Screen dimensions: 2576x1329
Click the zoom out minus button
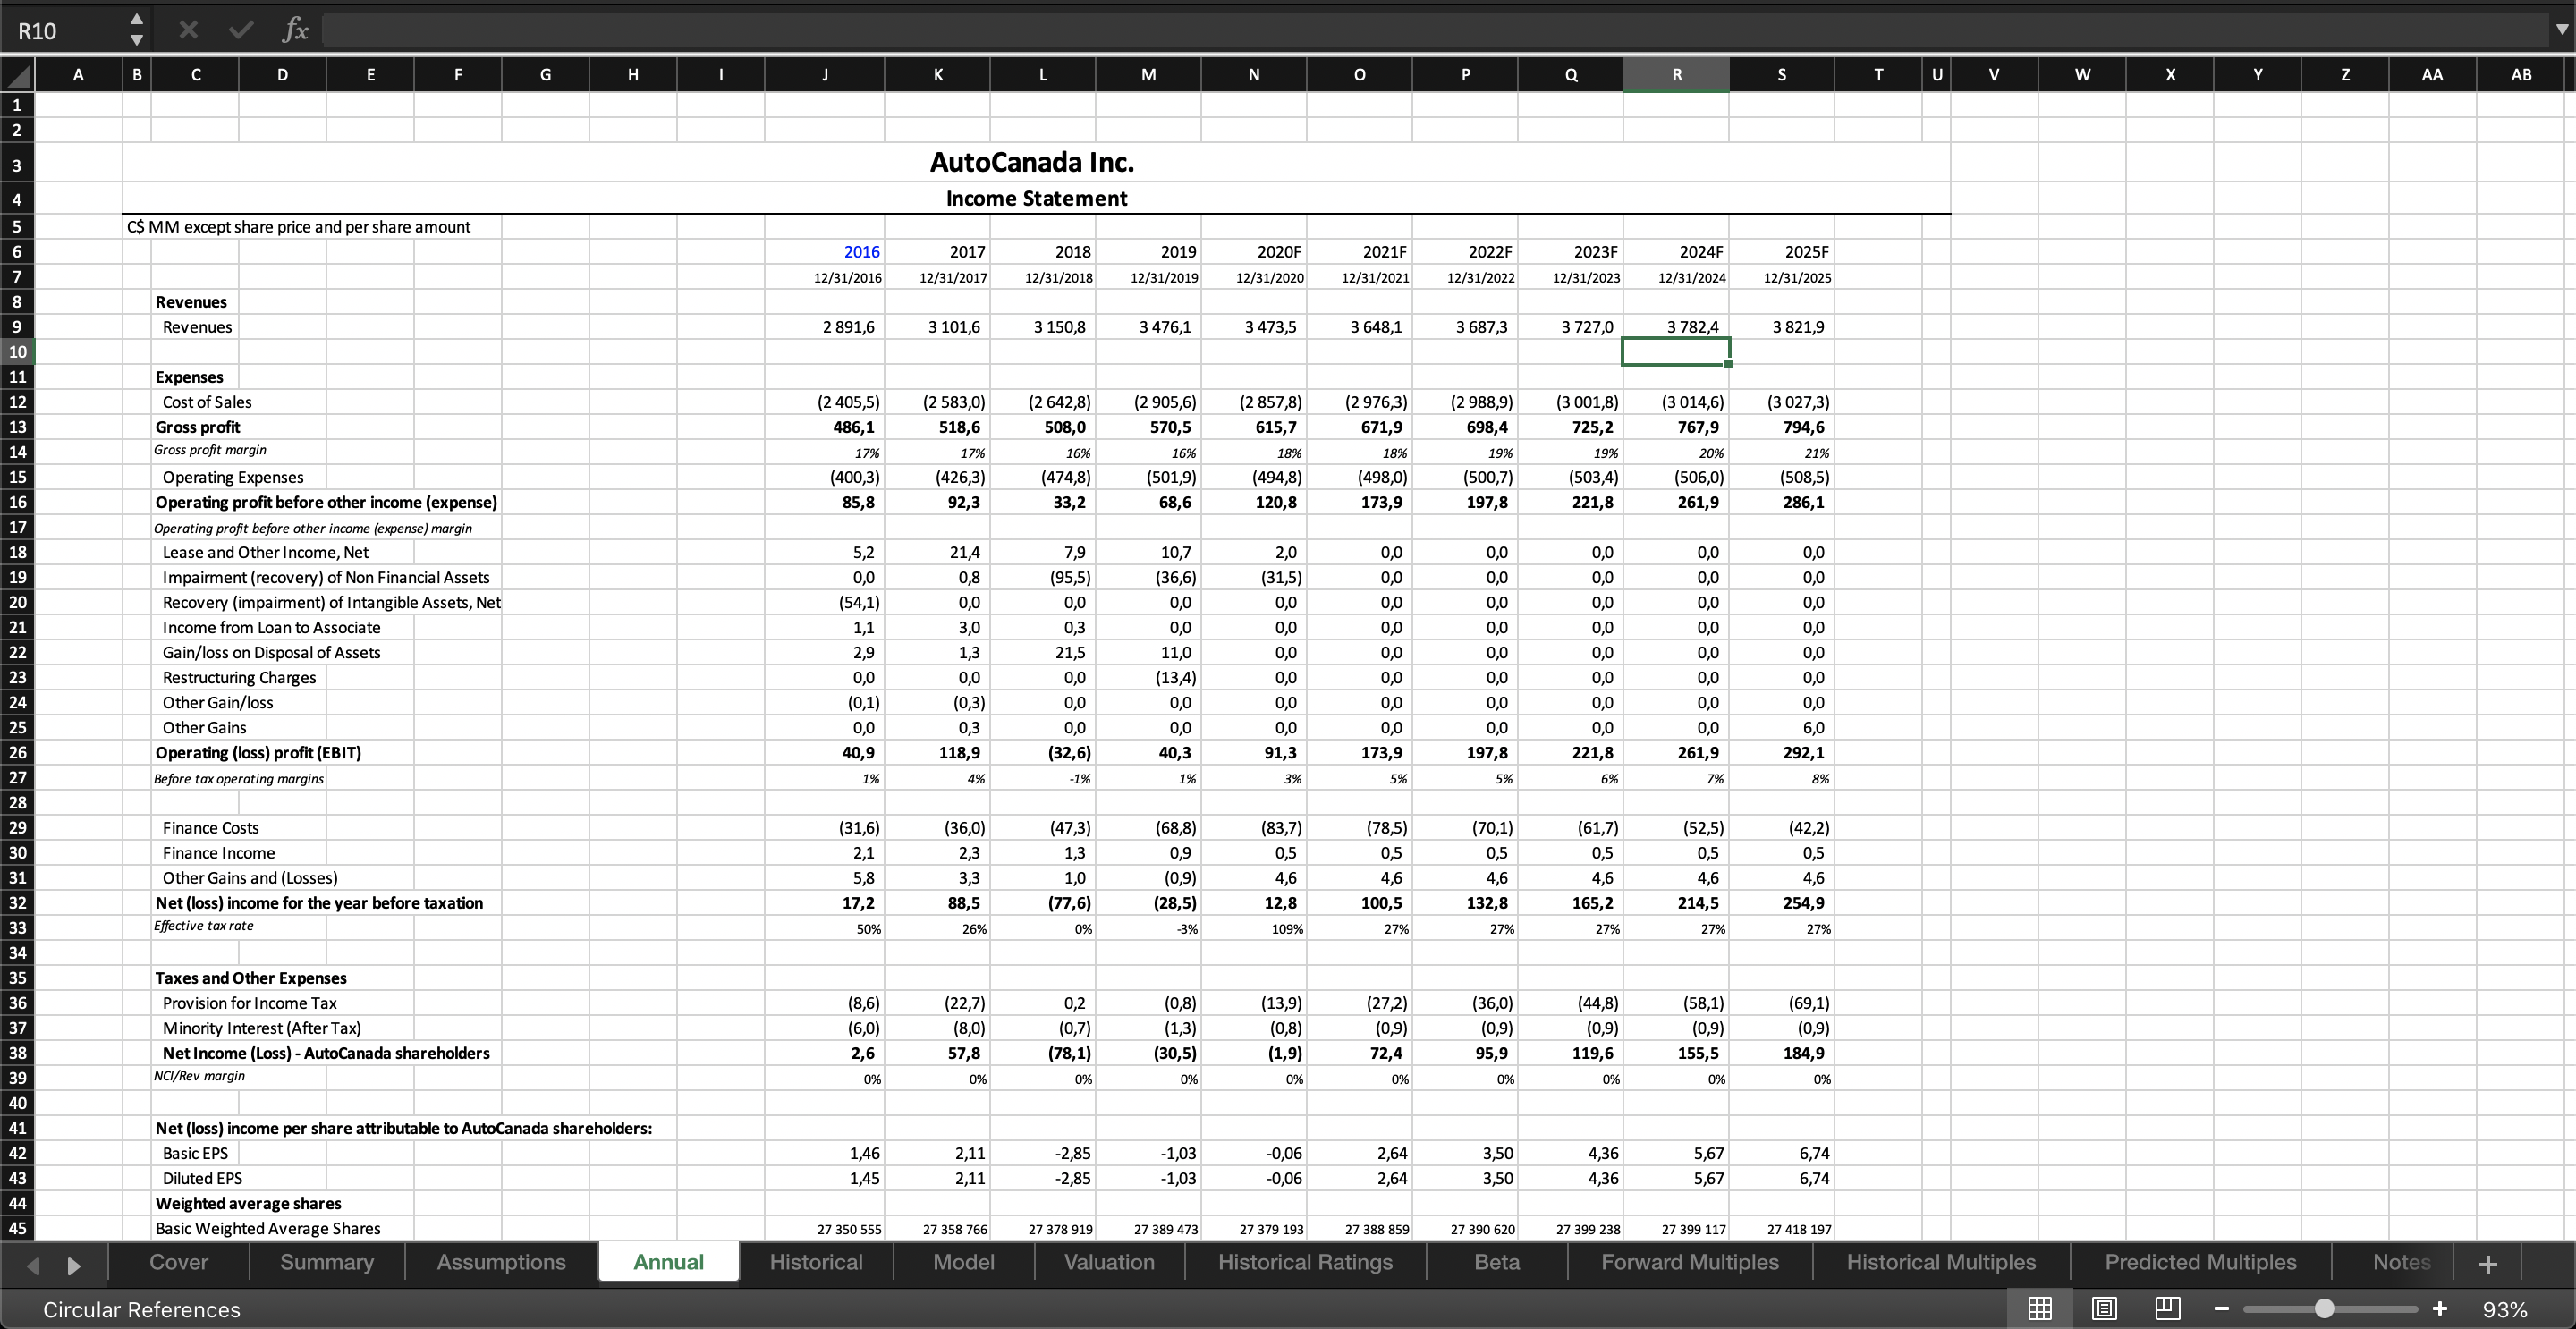click(x=2221, y=1308)
